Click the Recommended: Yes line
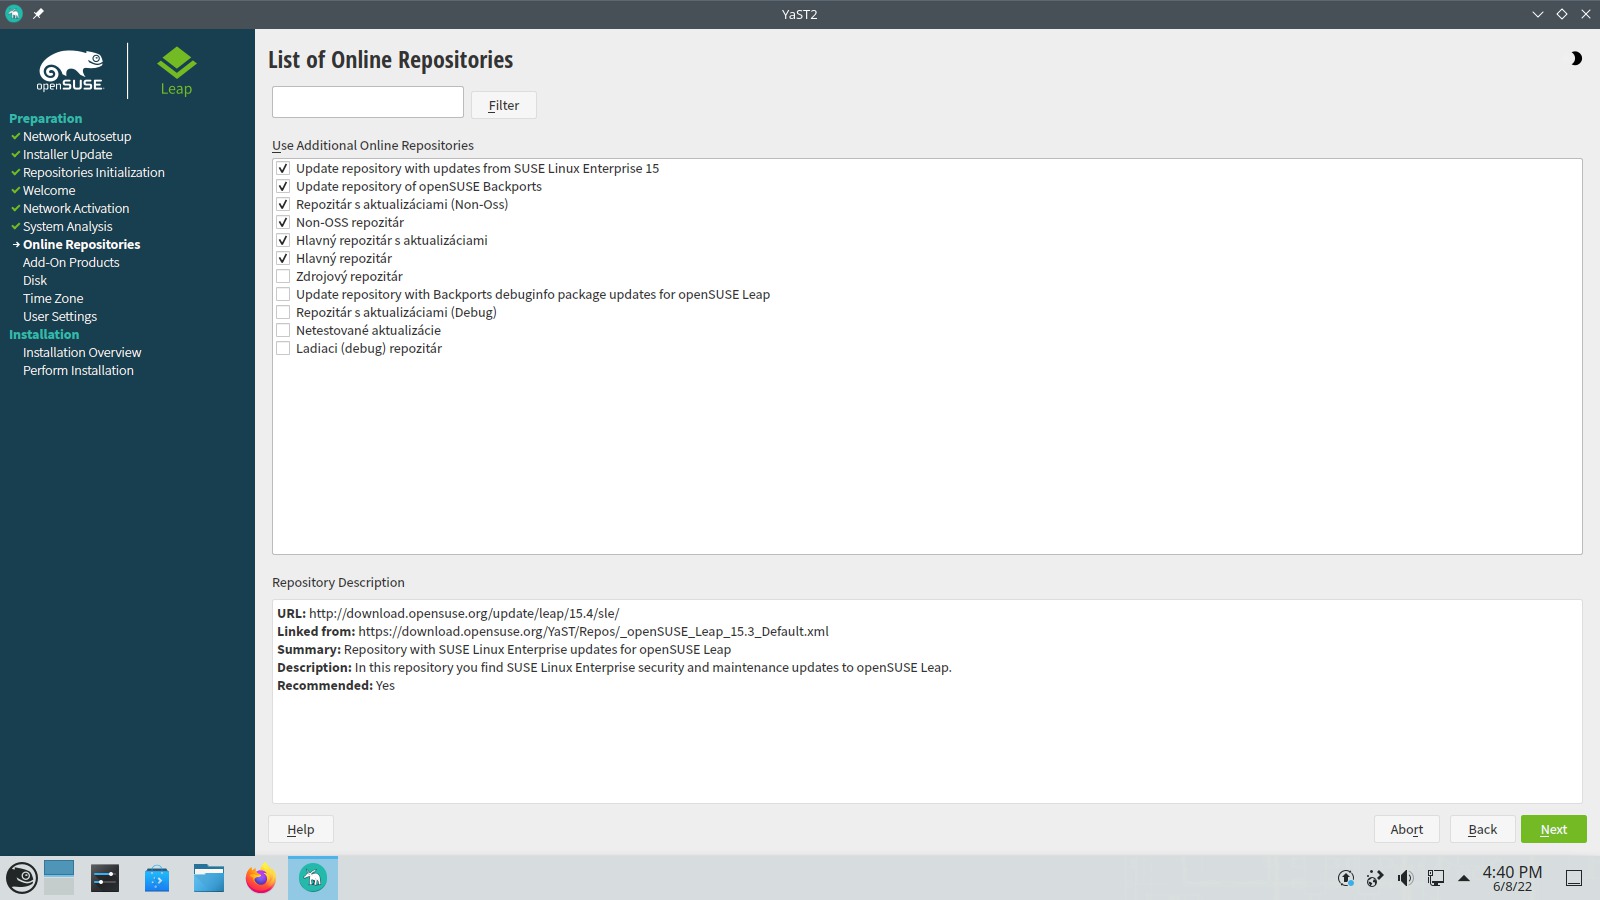This screenshot has height=900, width=1600. 336,685
